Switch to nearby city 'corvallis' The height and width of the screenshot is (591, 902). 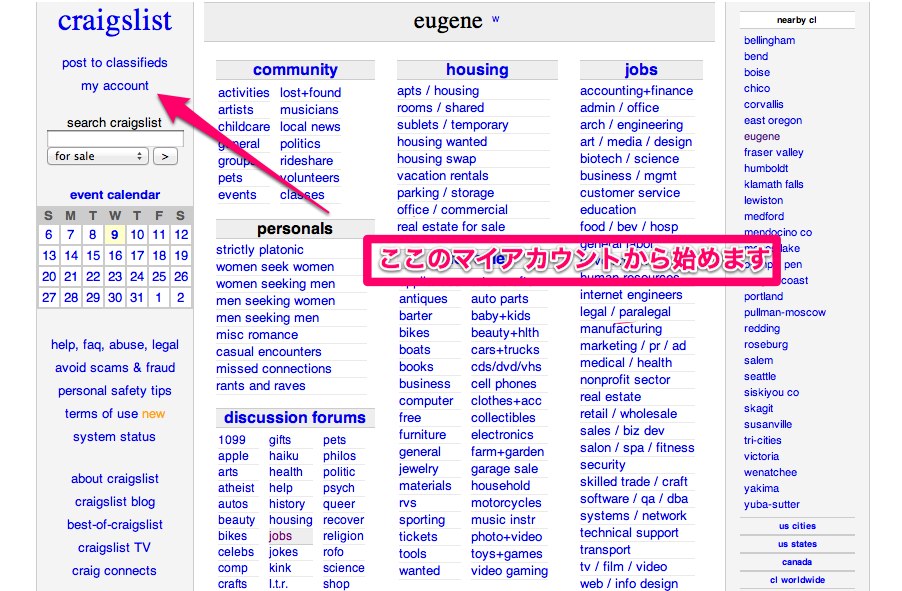(763, 104)
